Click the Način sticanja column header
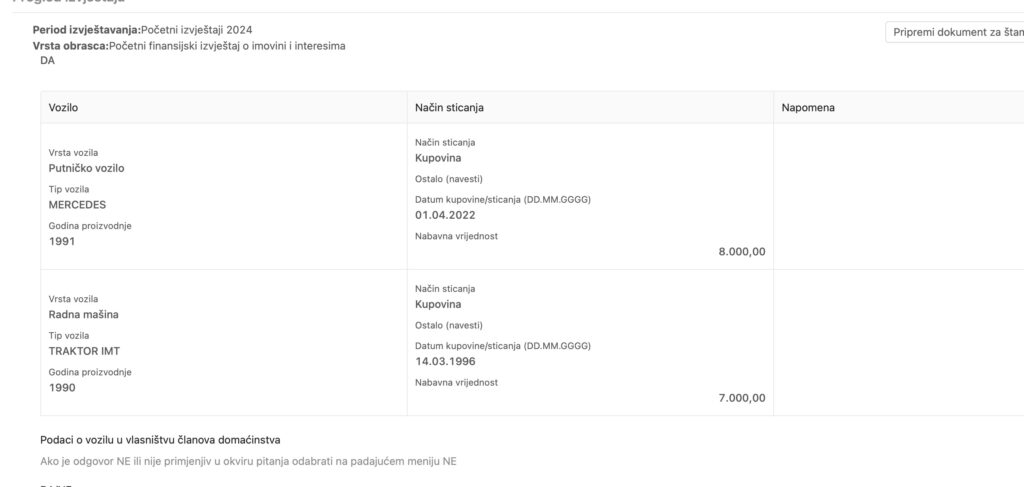The height and width of the screenshot is (487, 1024). [x=449, y=107]
